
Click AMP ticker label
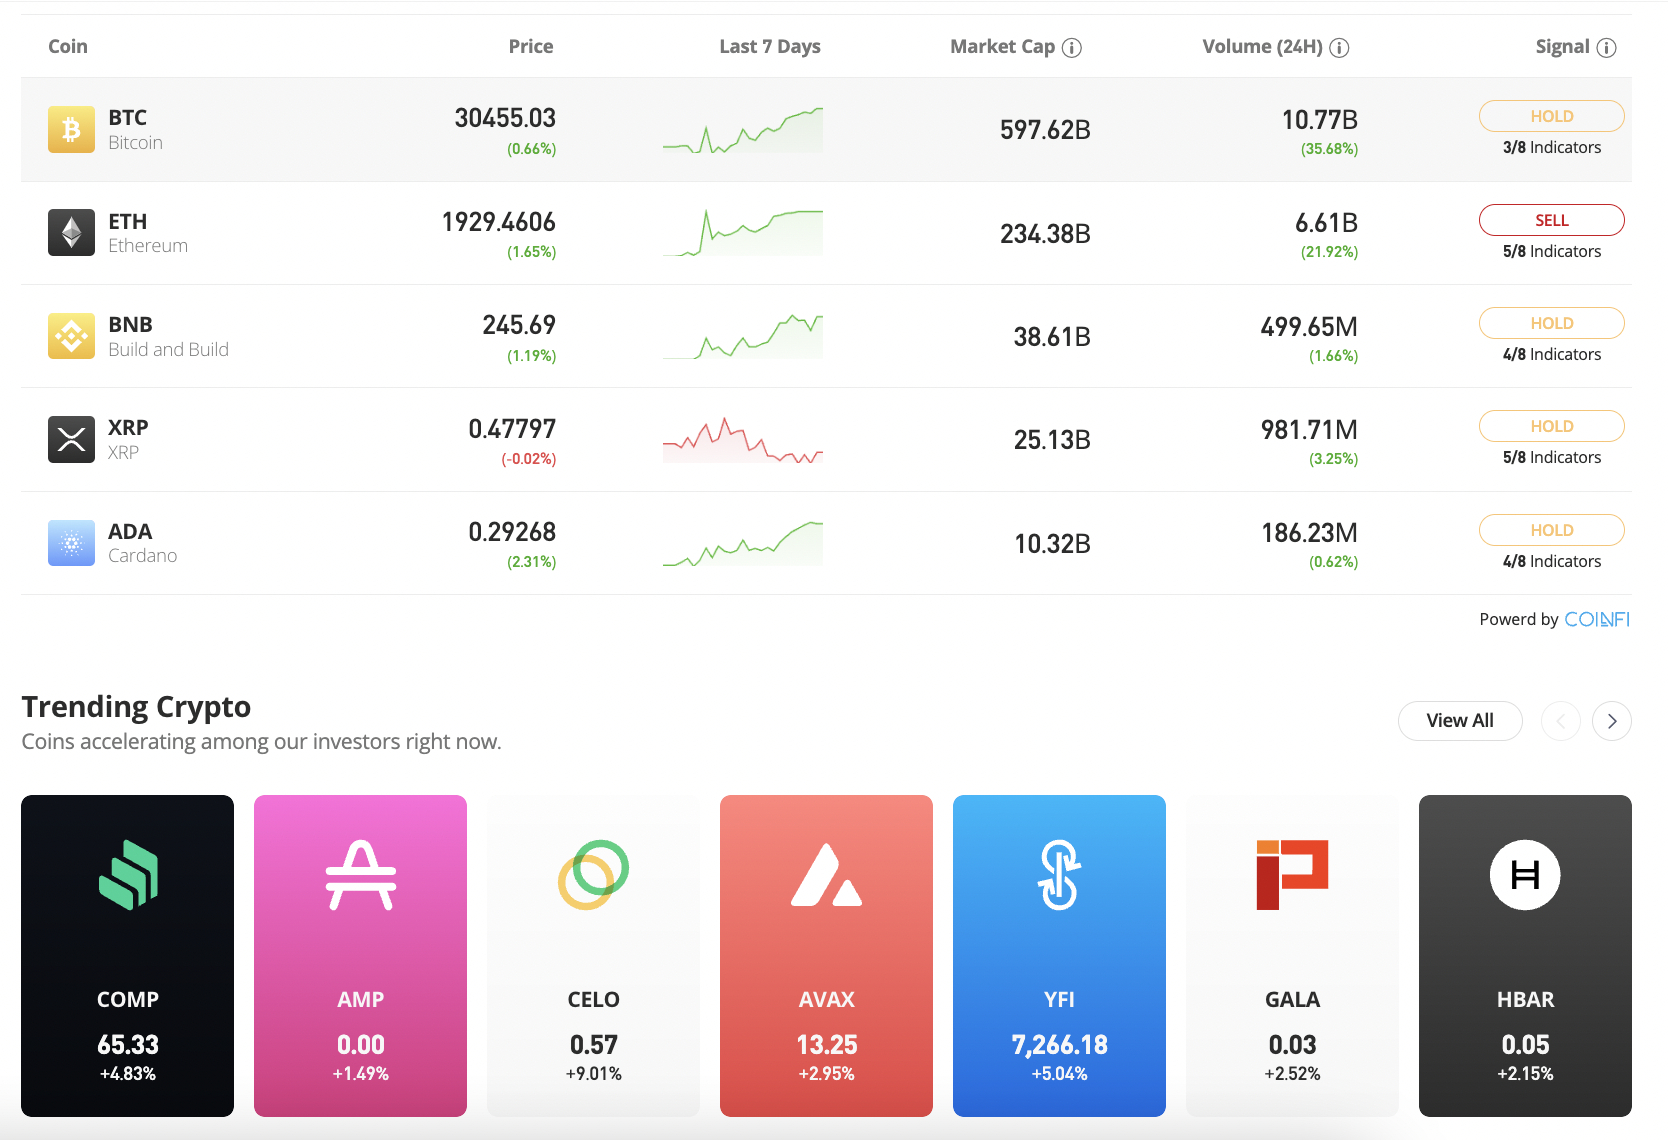tap(361, 1000)
